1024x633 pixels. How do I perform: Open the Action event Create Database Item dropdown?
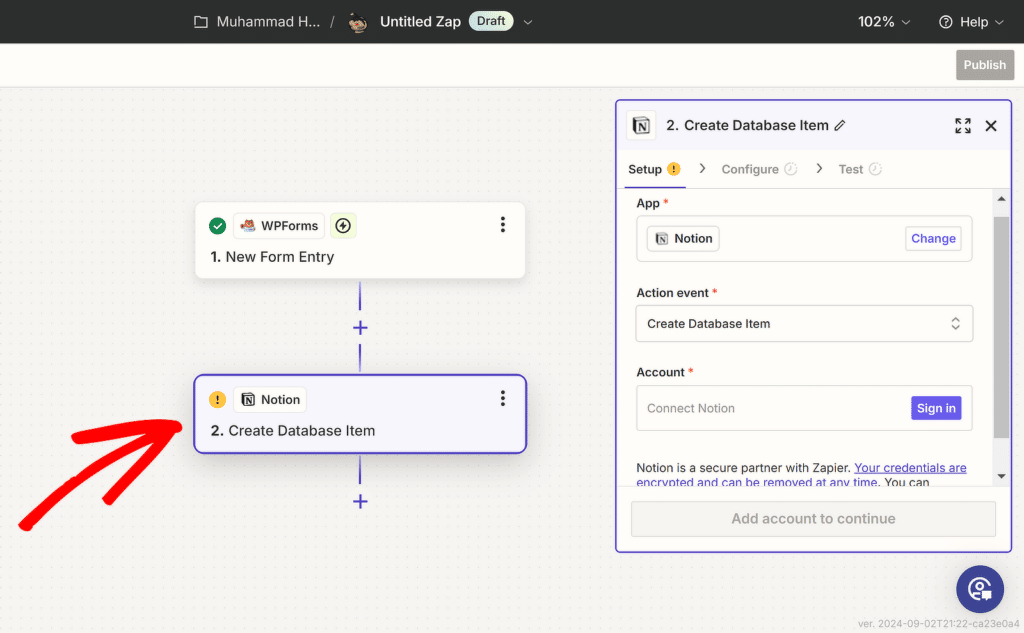804,324
